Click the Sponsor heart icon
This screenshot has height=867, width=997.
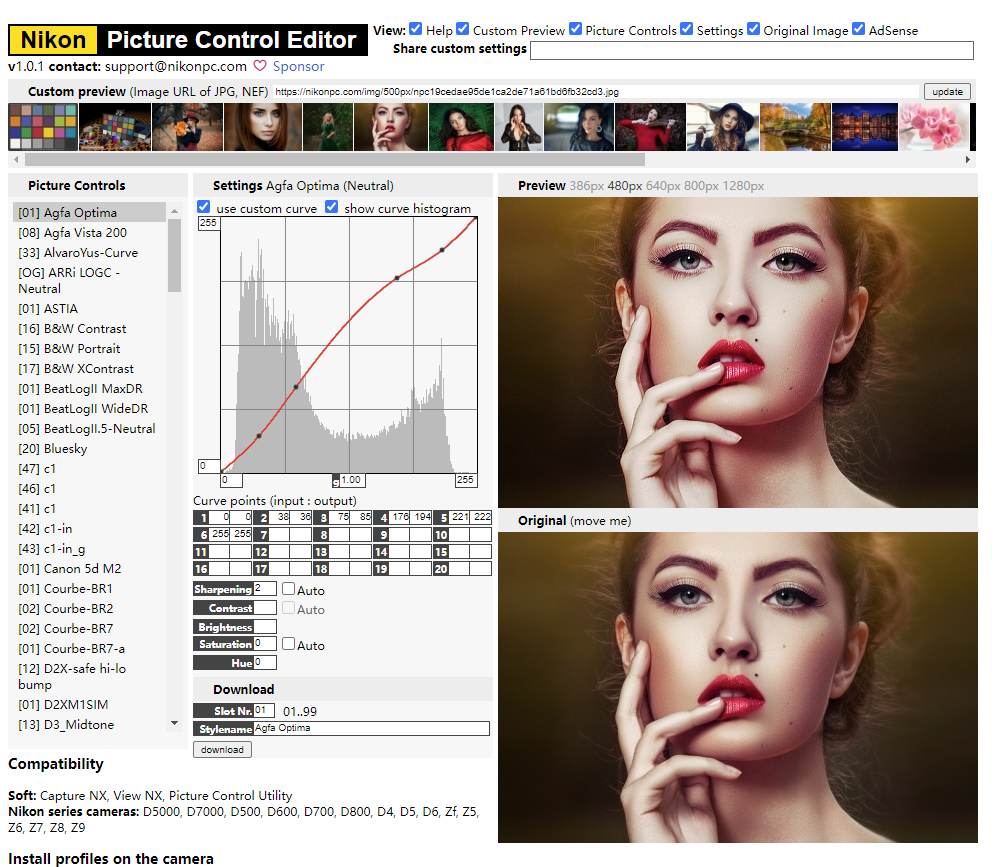pyautogui.click(x=260, y=65)
